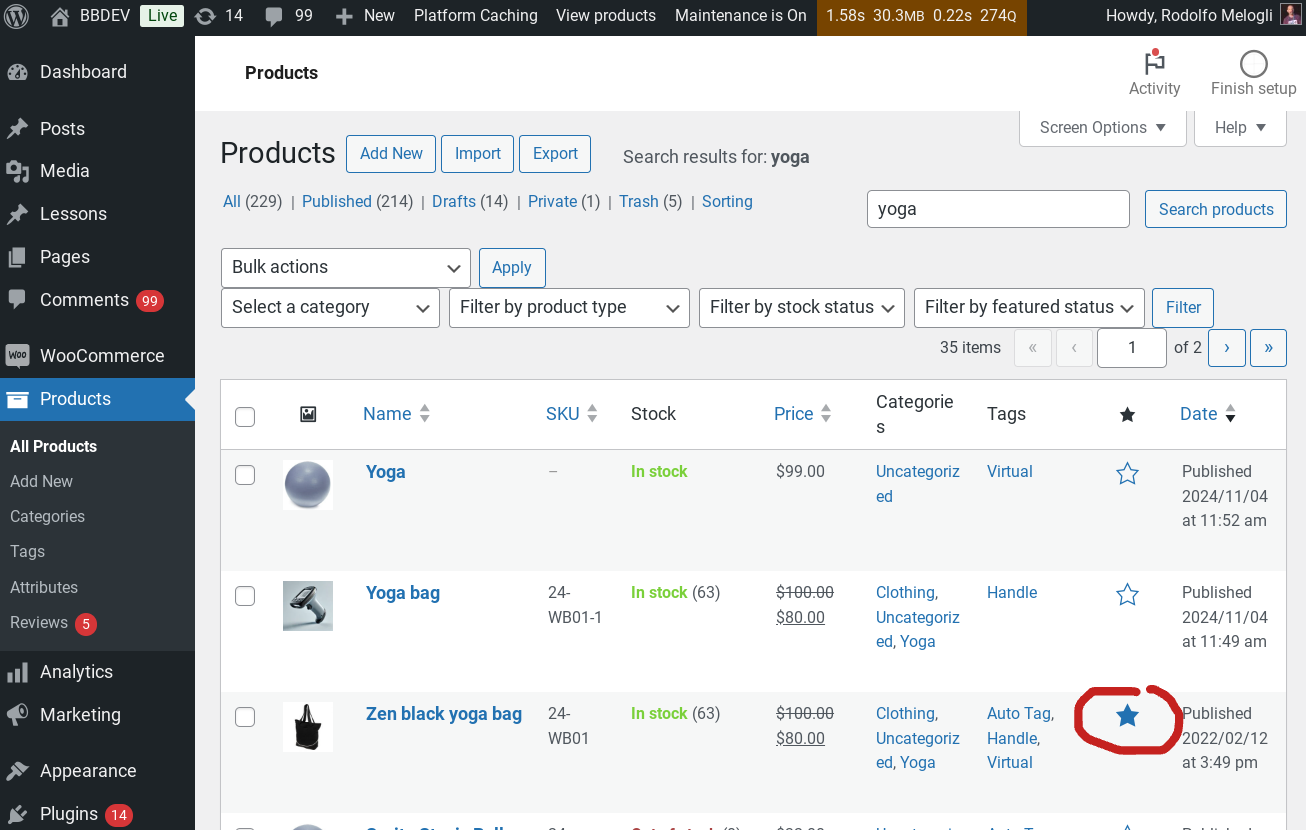Viewport: 1306px width, 830px height.
Task: Open All Products submenu item
Action: tap(53, 446)
